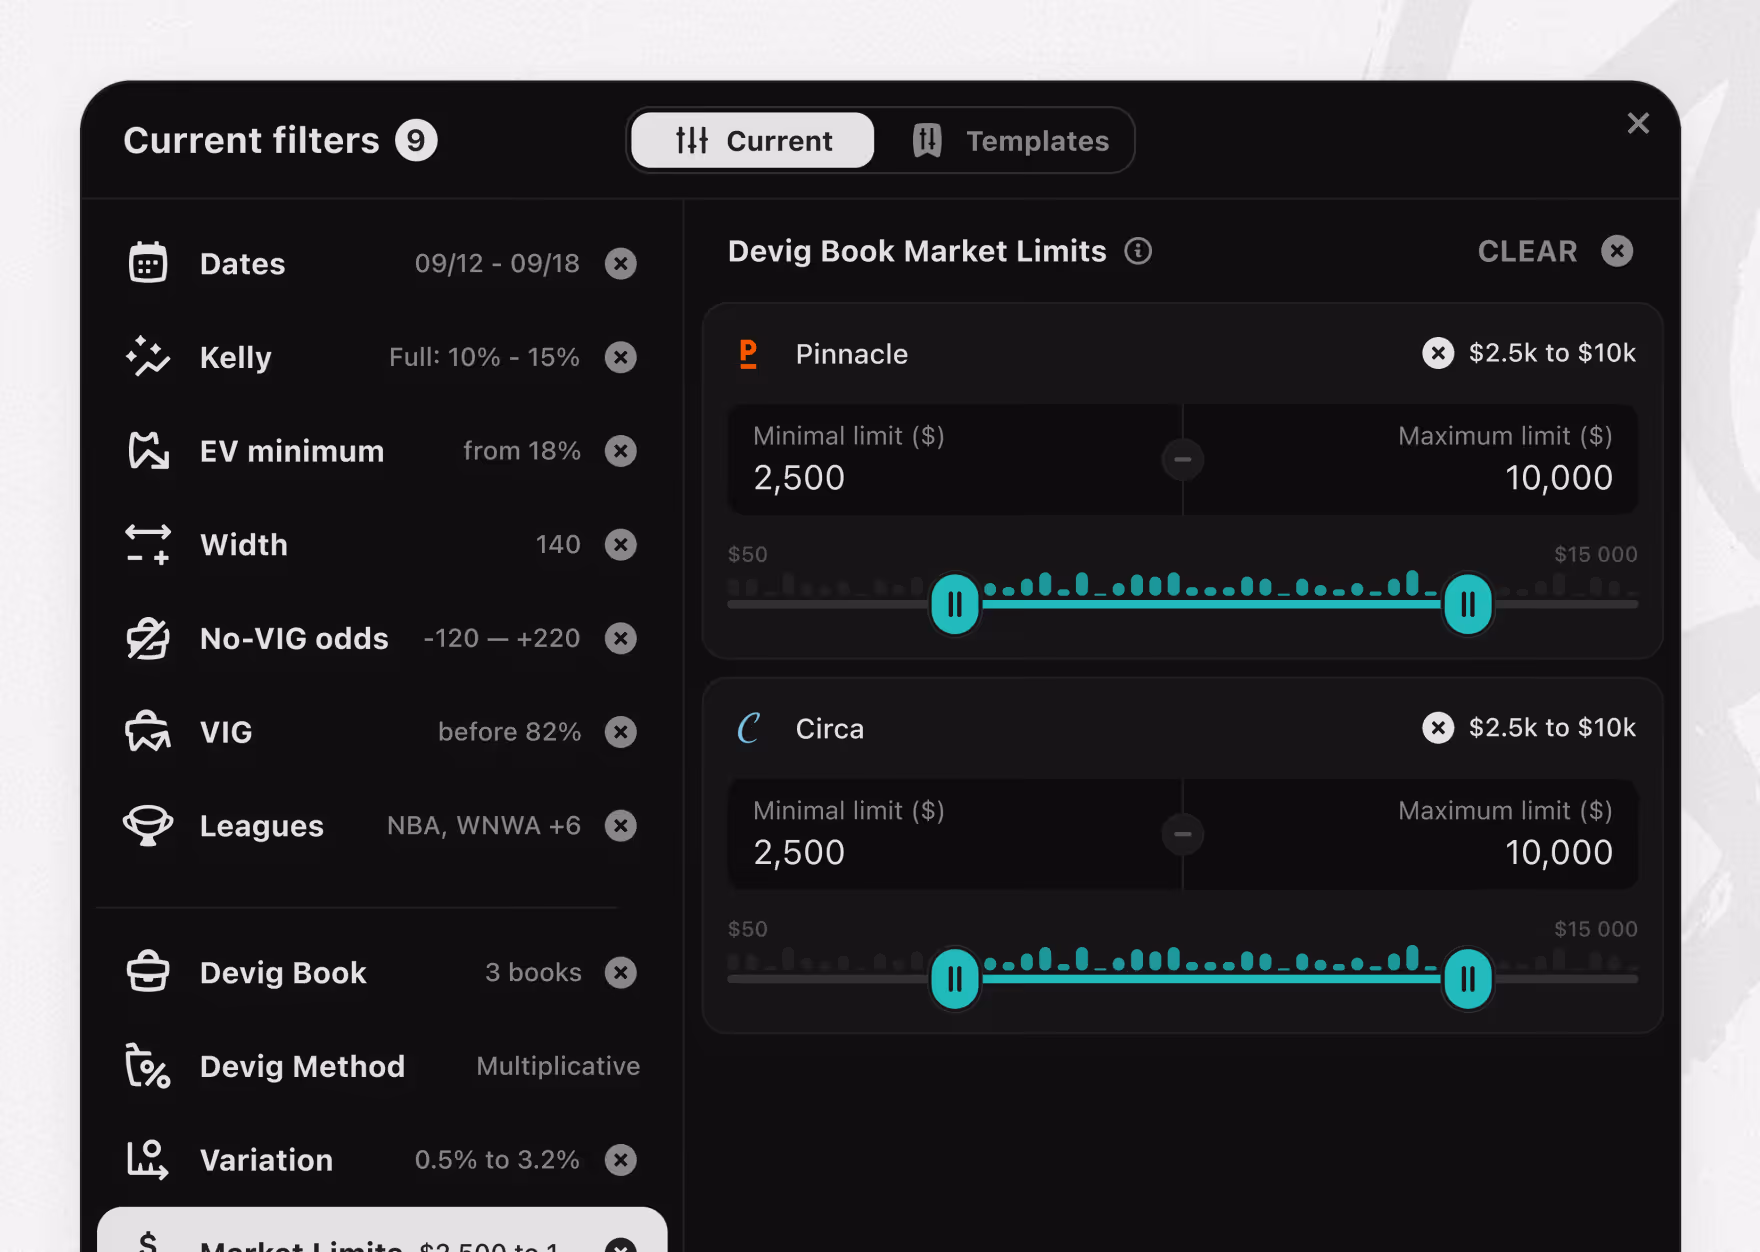Viewport: 1760px width, 1252px height.
Task: Click the Circa logo icon
Action: click(x=748, y=728)
